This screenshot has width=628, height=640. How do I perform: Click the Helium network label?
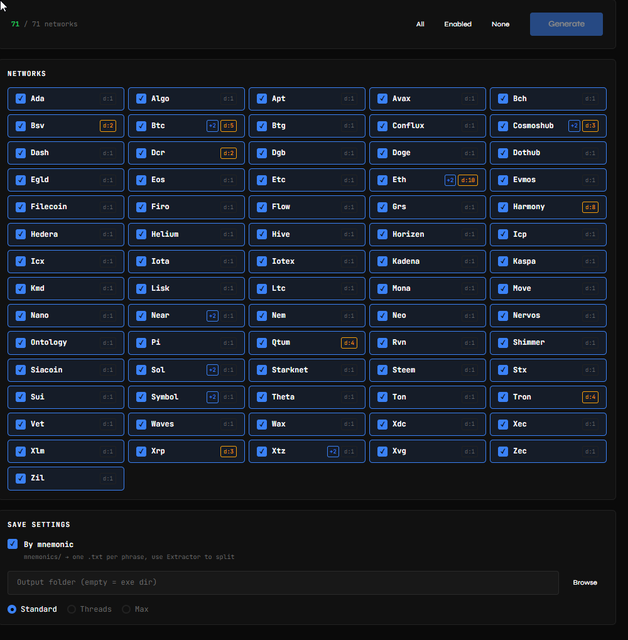coord(165,234)
